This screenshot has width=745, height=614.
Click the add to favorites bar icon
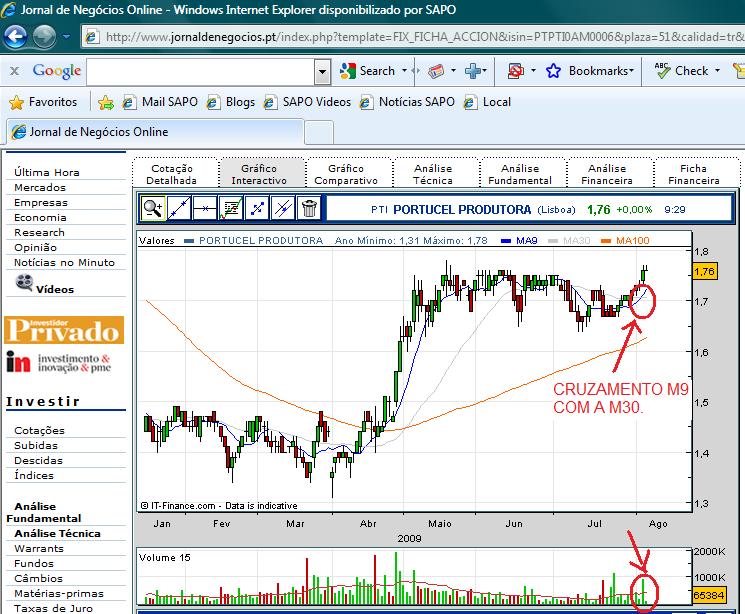click(105, 102)
